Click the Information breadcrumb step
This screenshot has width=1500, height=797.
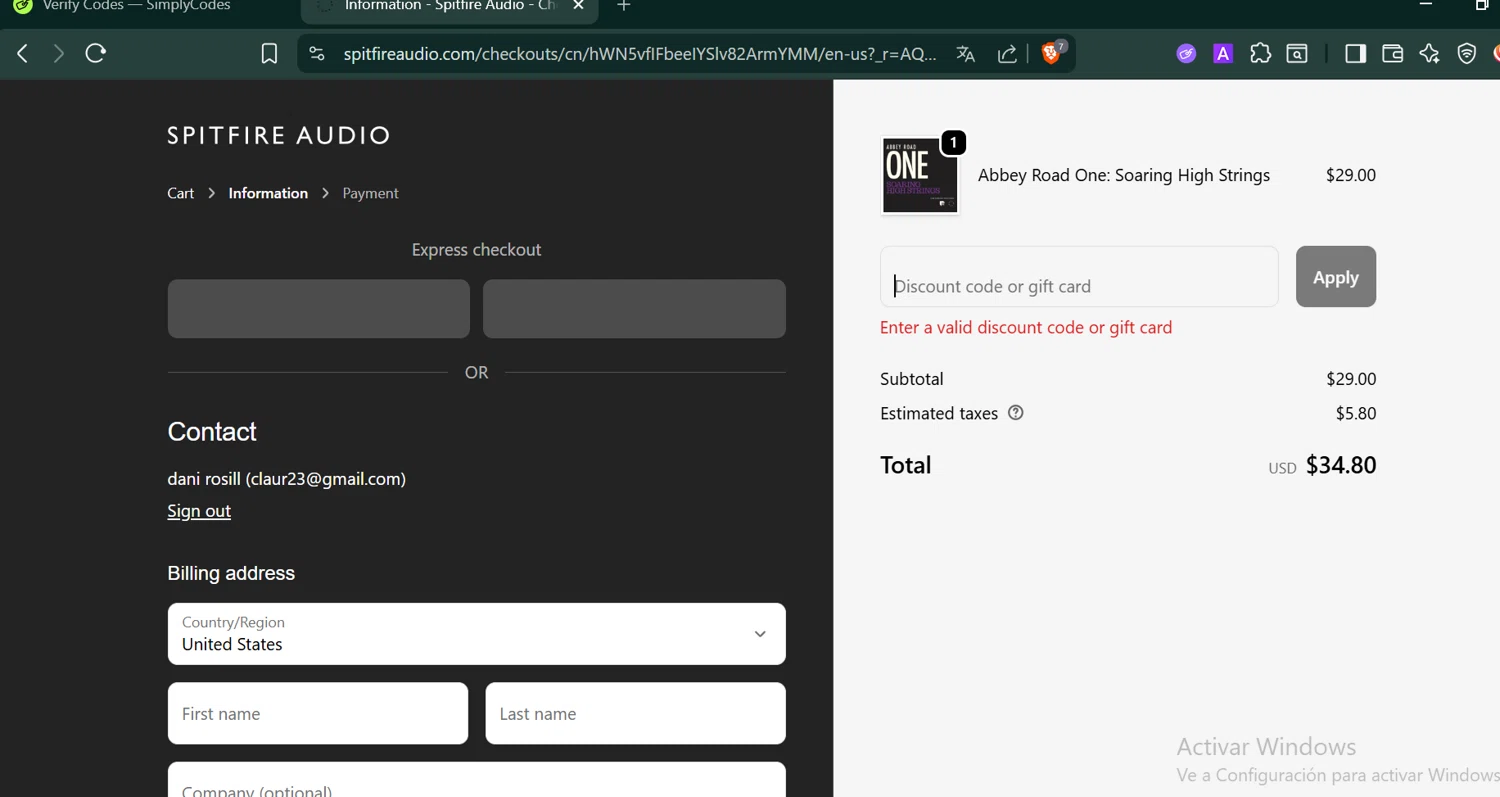click(268, 193)
